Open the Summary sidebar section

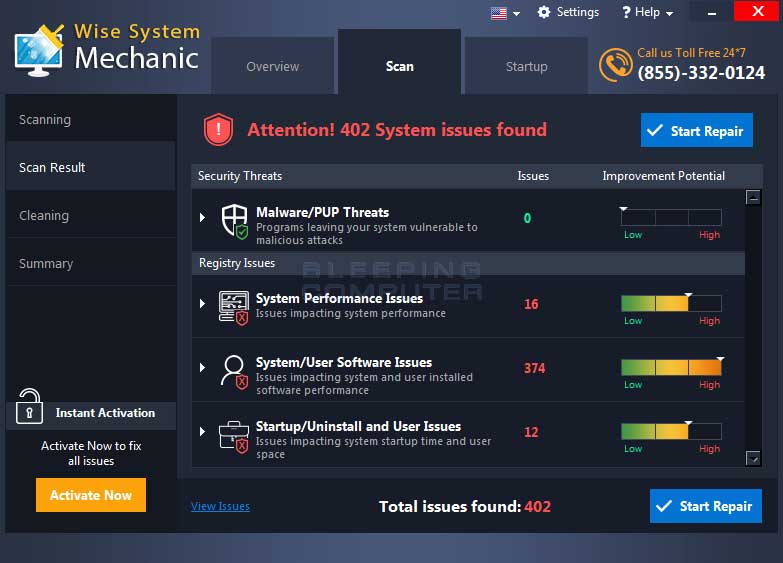coord(90,263)
